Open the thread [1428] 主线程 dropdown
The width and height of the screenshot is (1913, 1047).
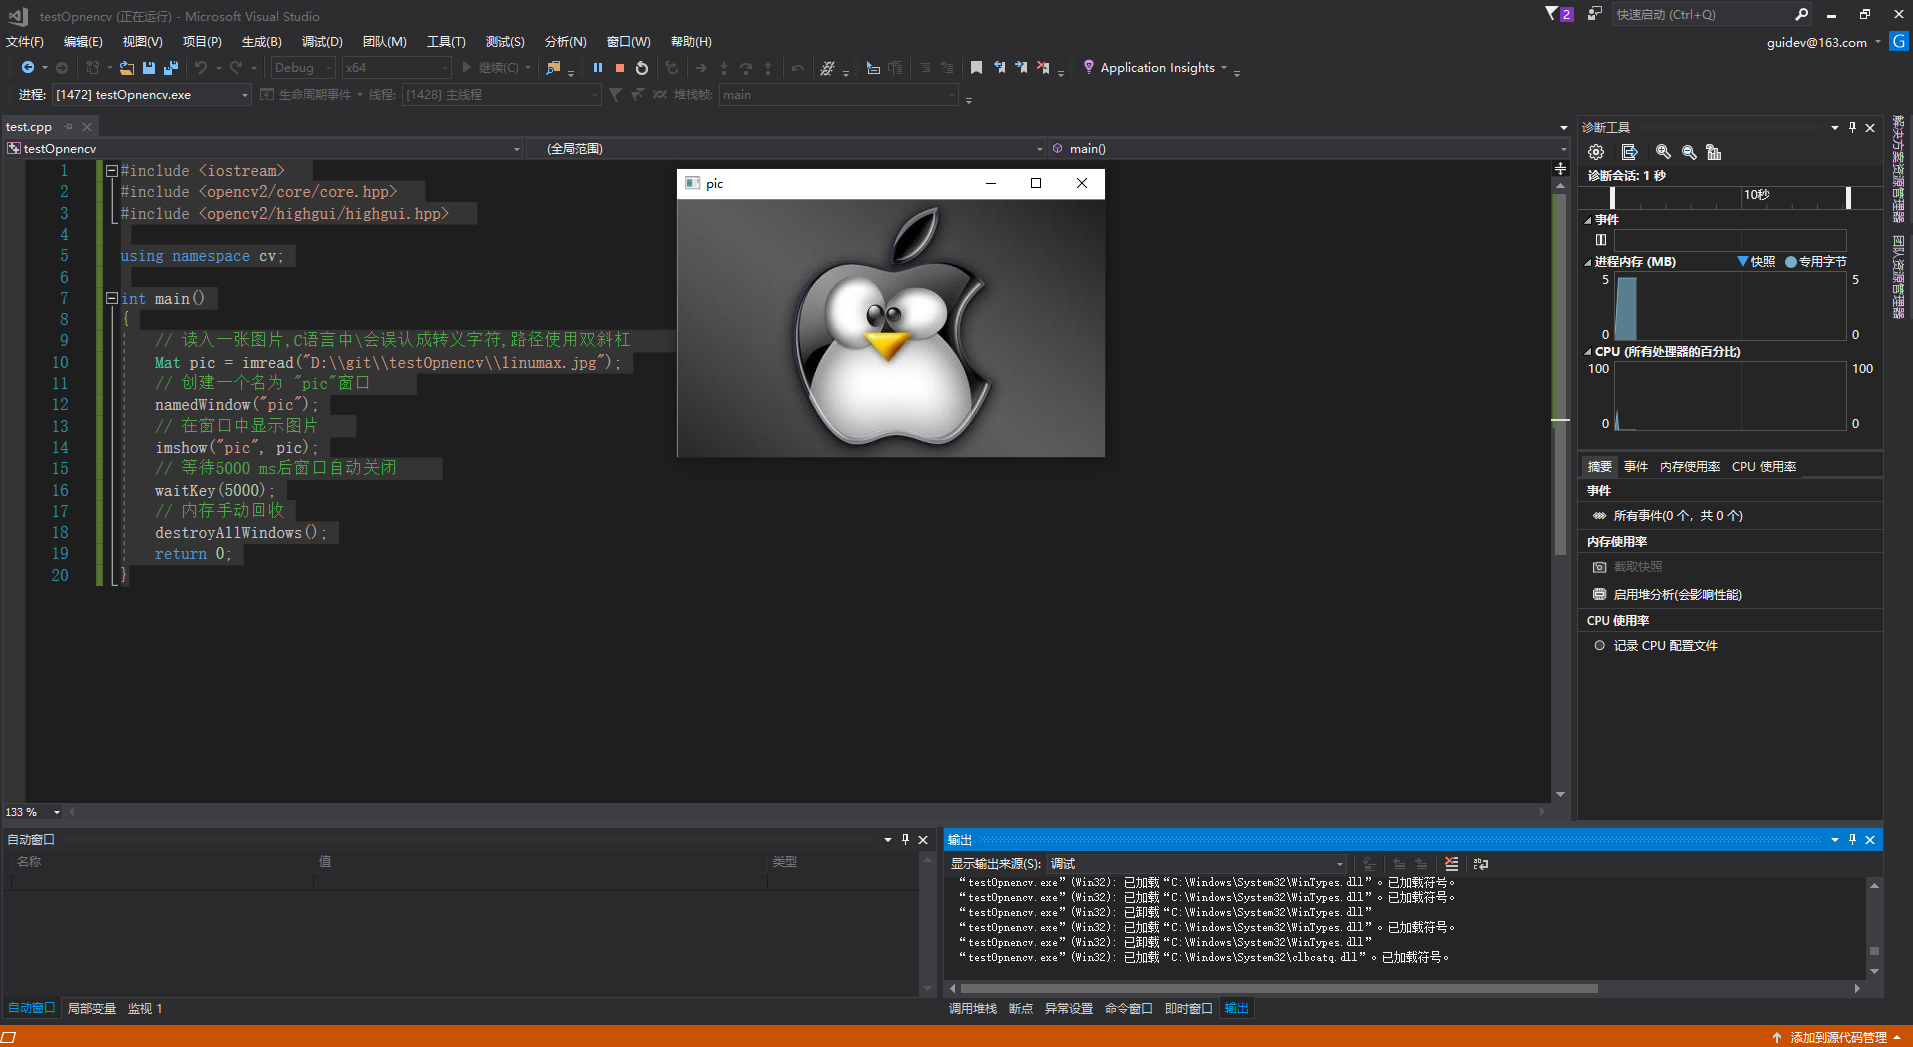click(x=501, y=94)
